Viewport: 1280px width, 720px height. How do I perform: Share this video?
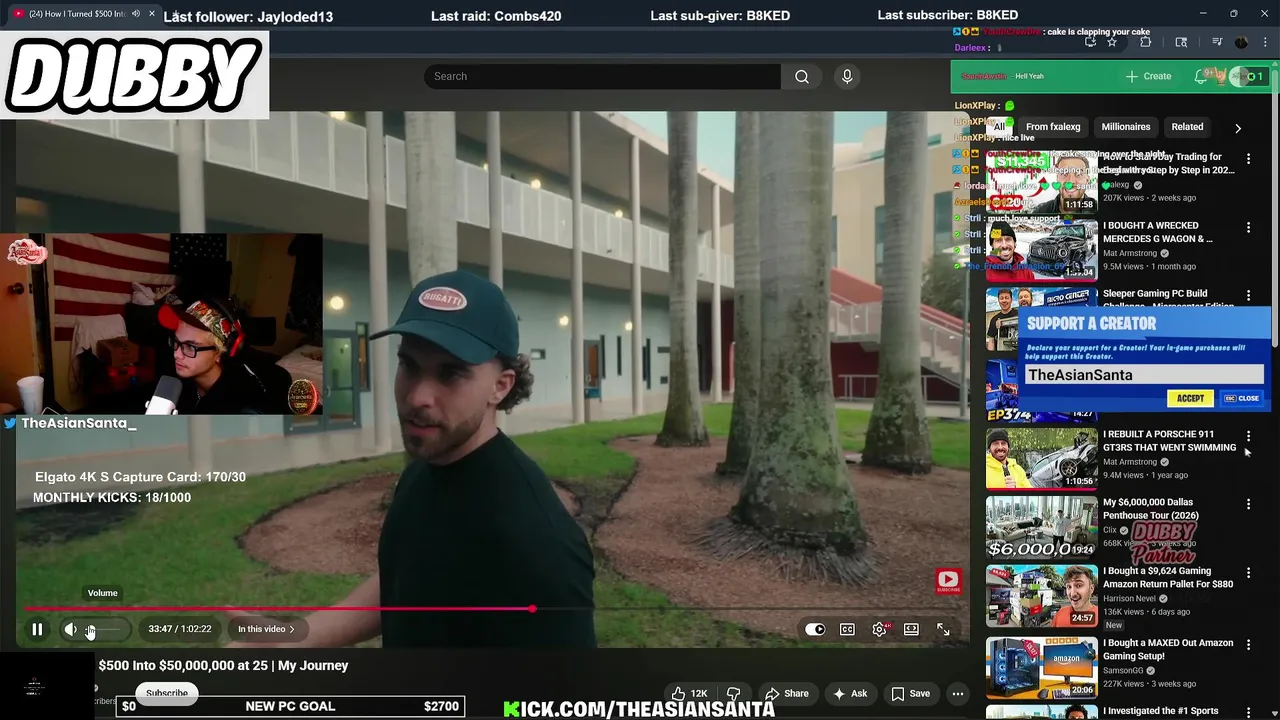coord(787,693)
